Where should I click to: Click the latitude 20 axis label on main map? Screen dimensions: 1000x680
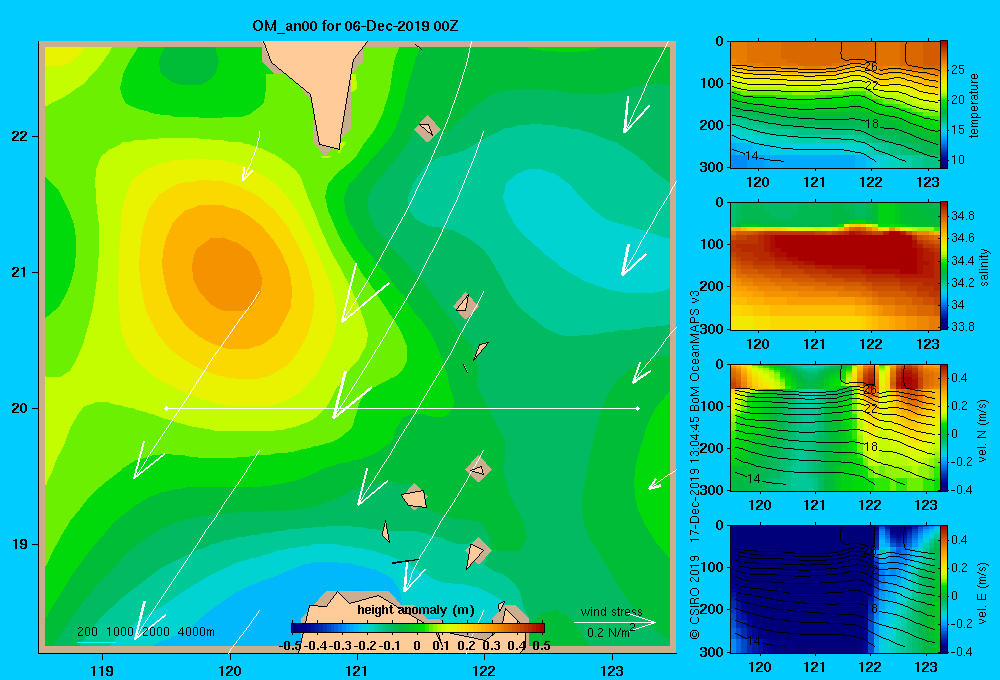(20, 408)
